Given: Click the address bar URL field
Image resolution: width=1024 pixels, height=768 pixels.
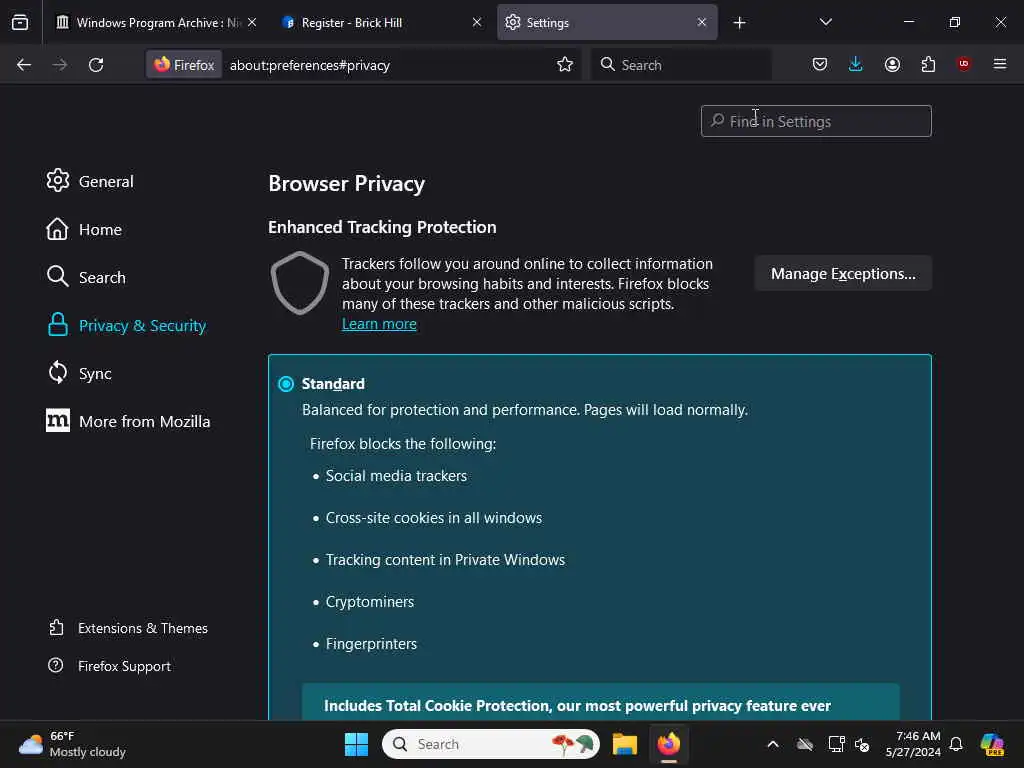Looking at the screenshot, I should pos(387,65).
